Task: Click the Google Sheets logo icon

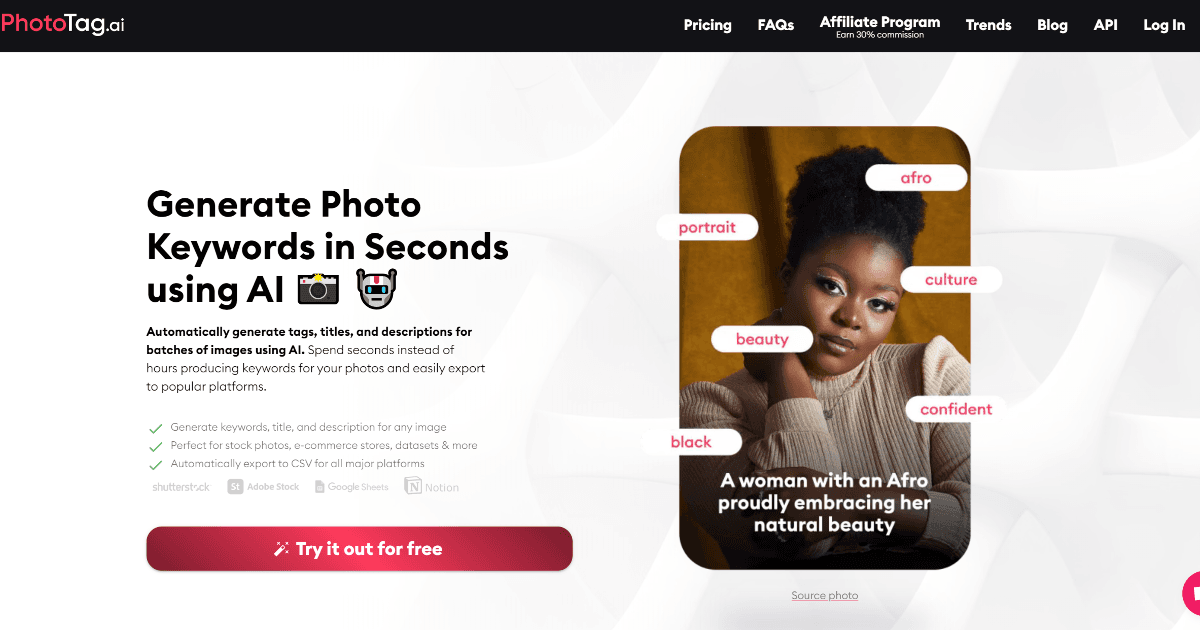Action: [320, 487]
